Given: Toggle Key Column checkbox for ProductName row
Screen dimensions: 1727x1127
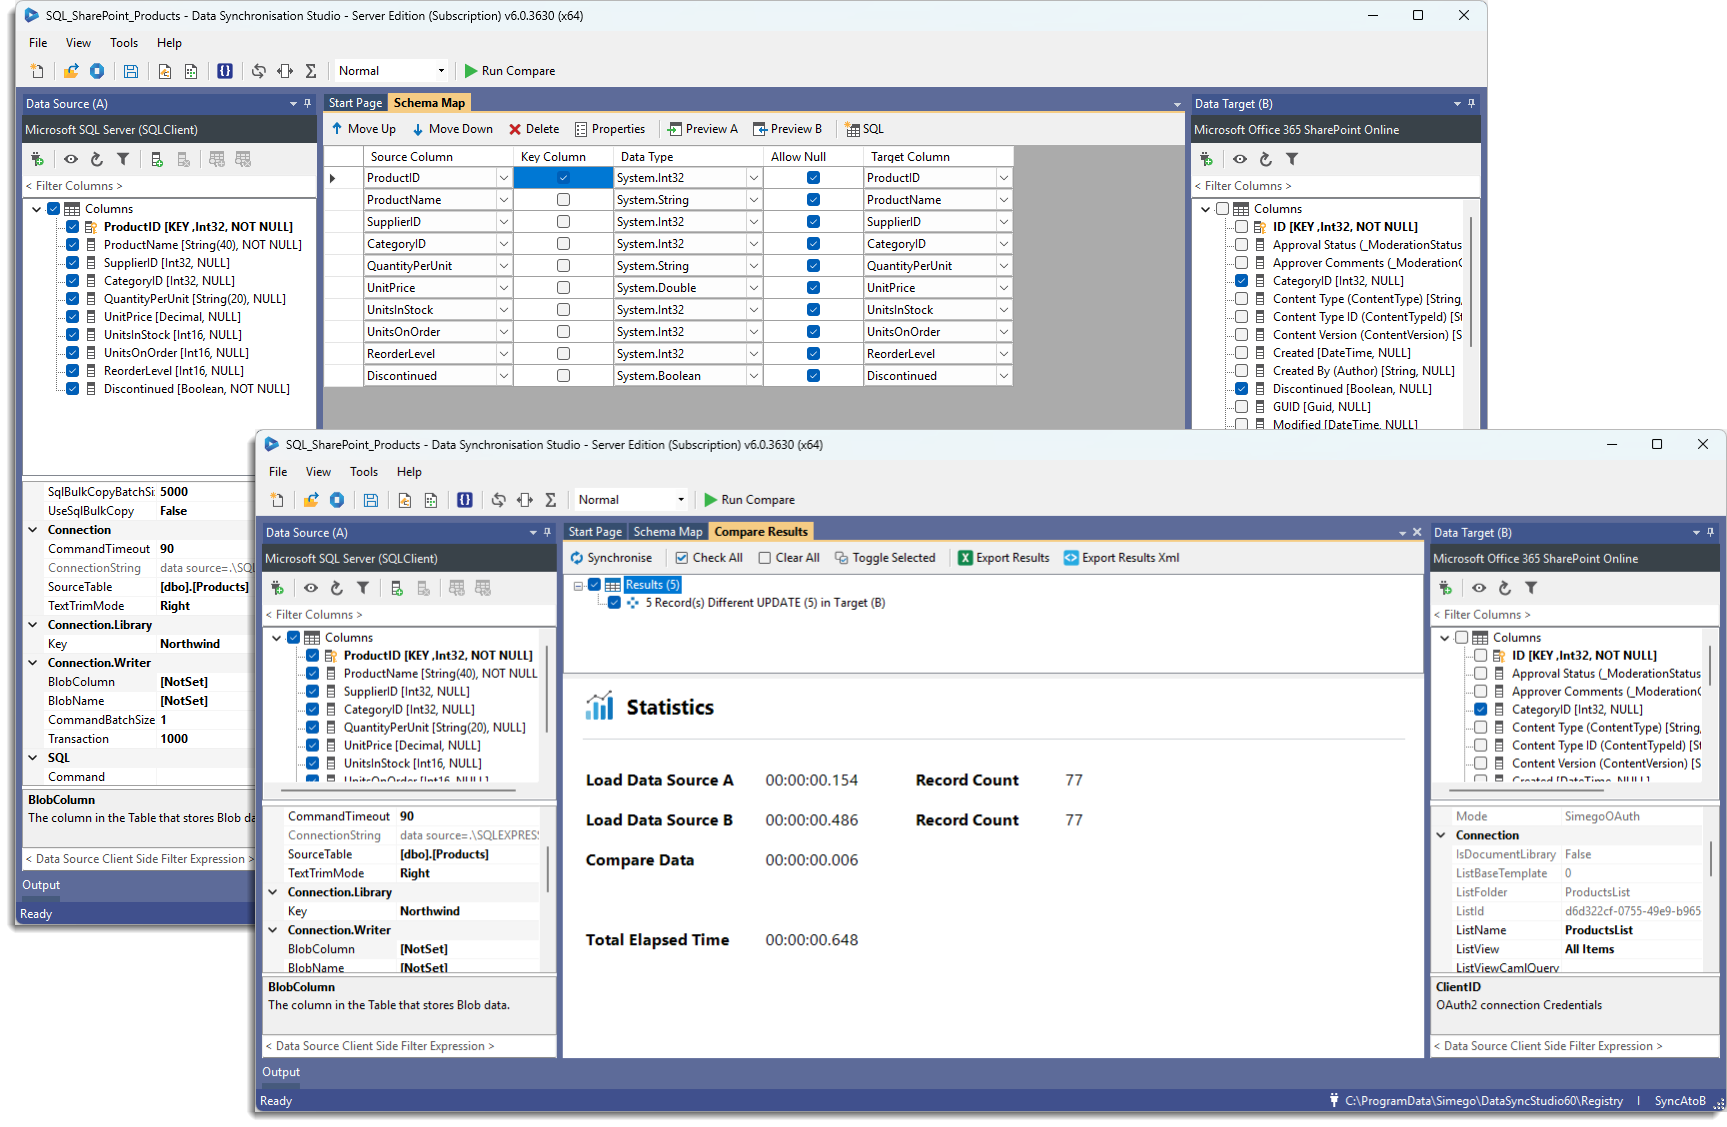Looking at the screenshot, I should point(563,200).
